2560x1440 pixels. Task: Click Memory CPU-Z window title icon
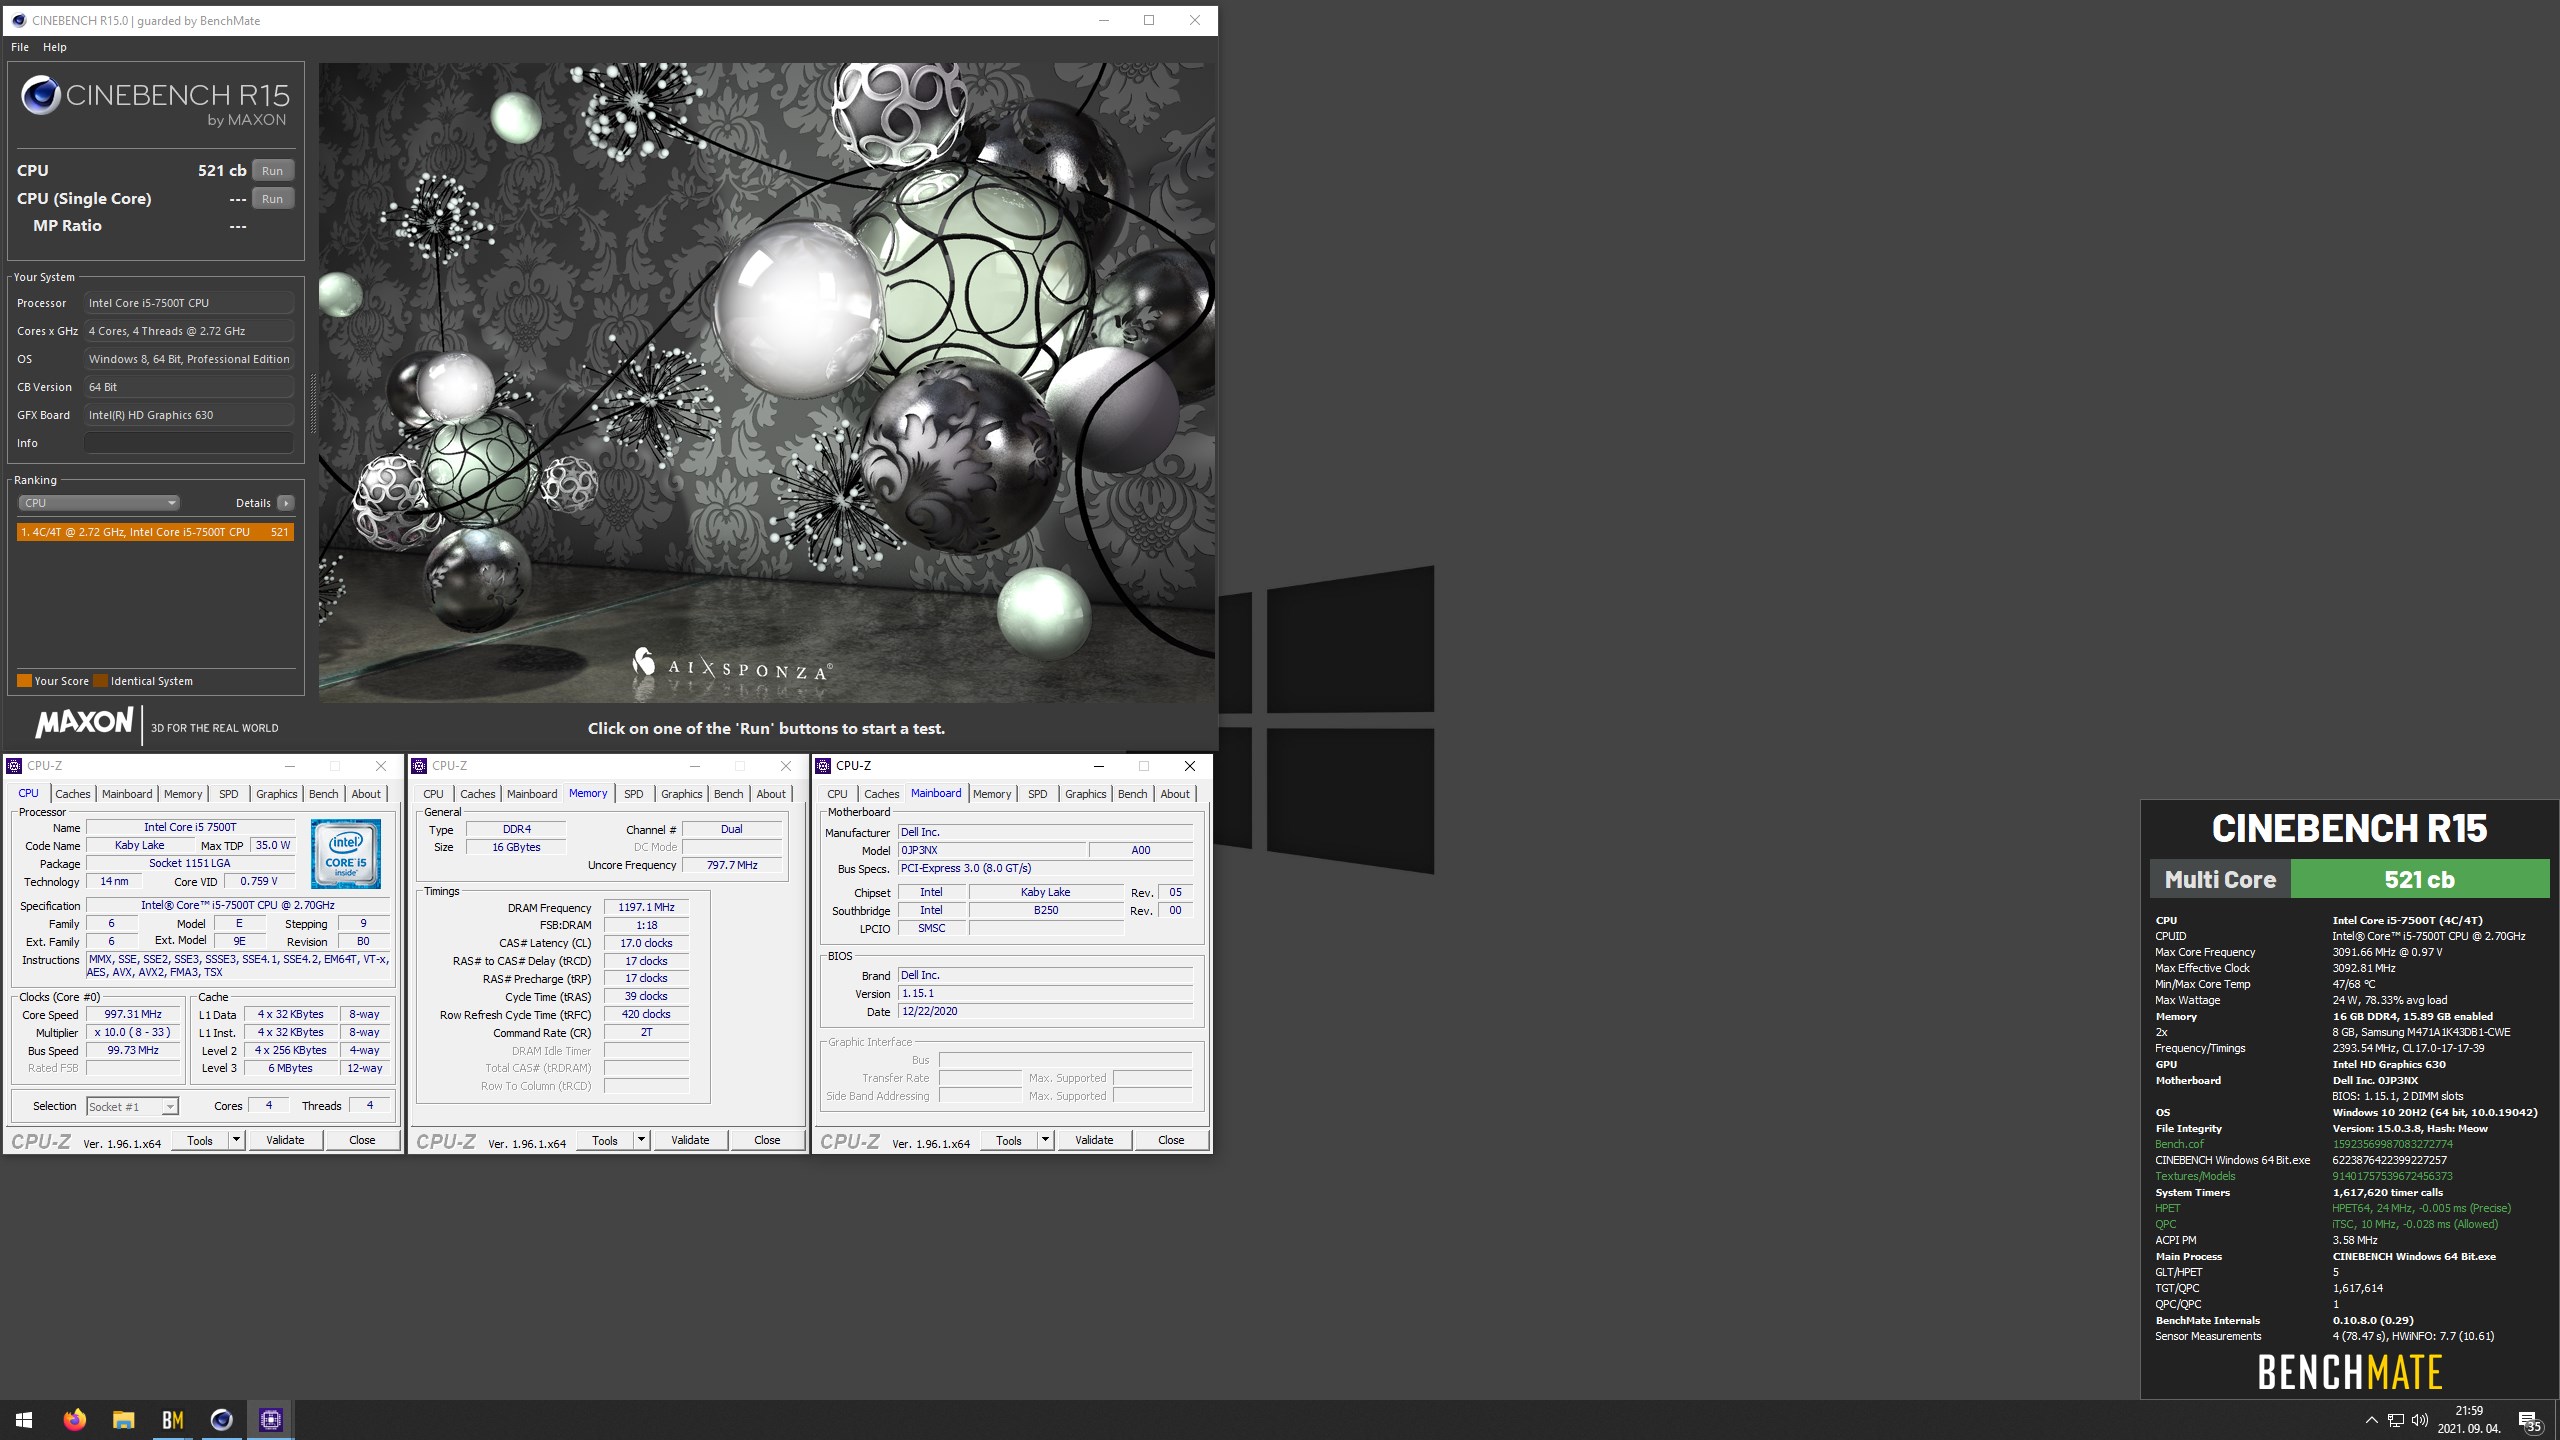point(419,766)
